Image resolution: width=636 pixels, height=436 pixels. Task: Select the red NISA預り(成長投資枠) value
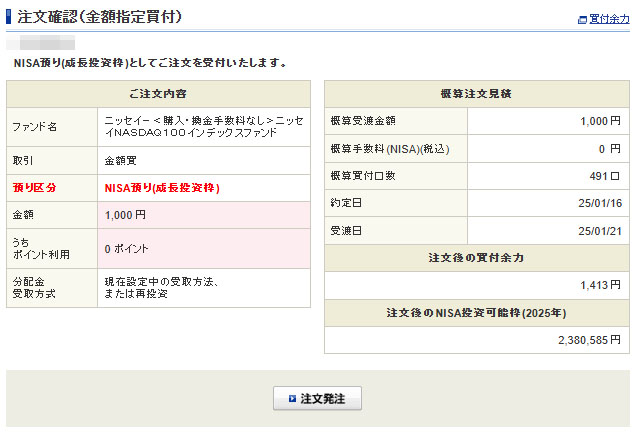pos(161,187)
